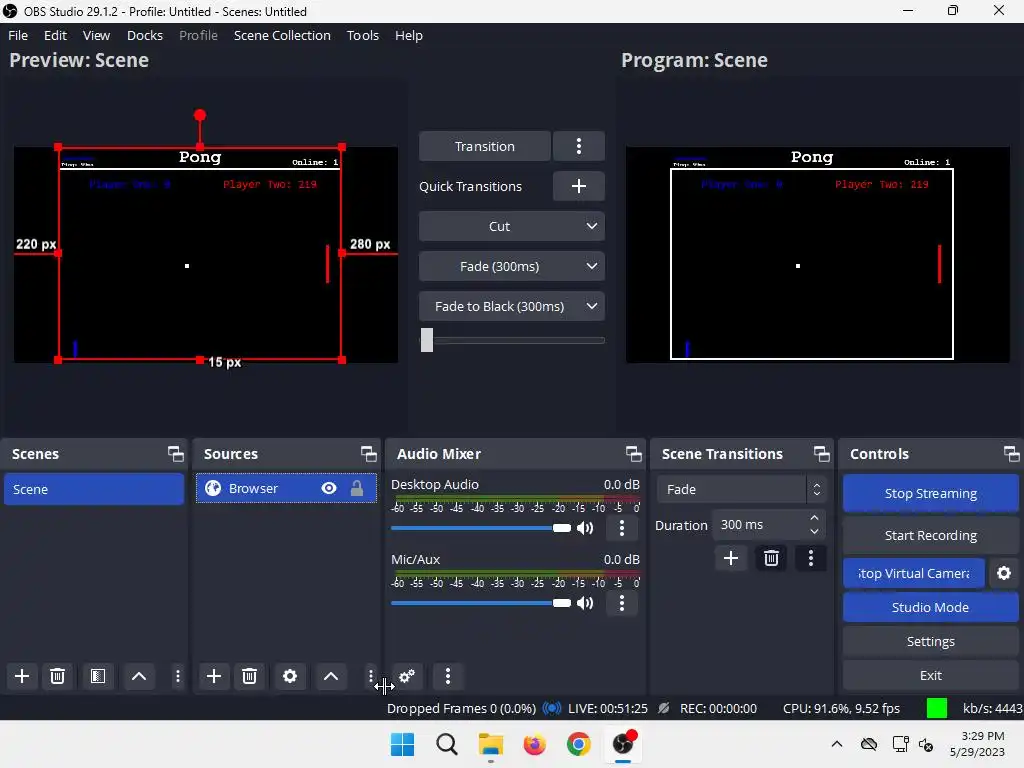
Task: Remove scene transition using trash icon
Action: coord(771,558)
